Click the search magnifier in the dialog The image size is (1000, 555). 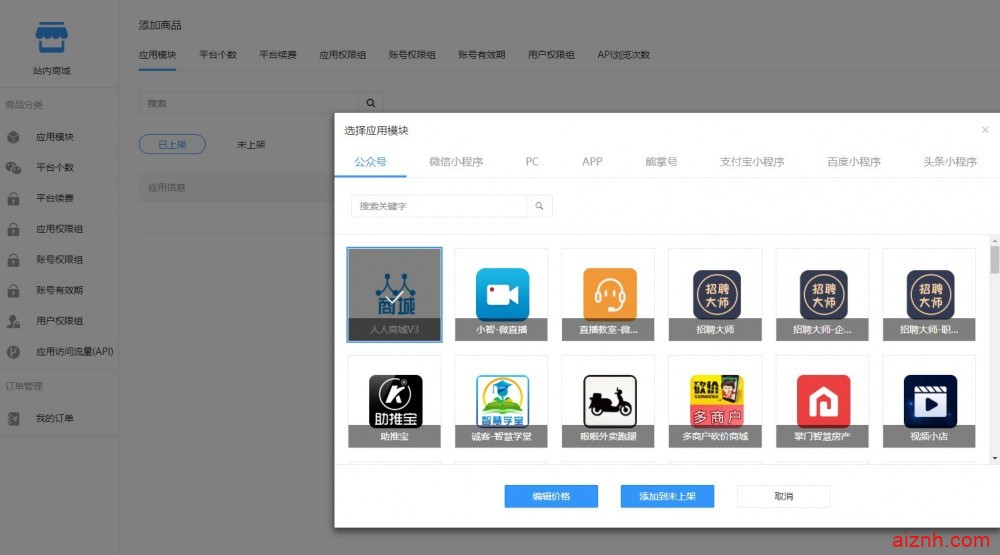click(539, 206)
